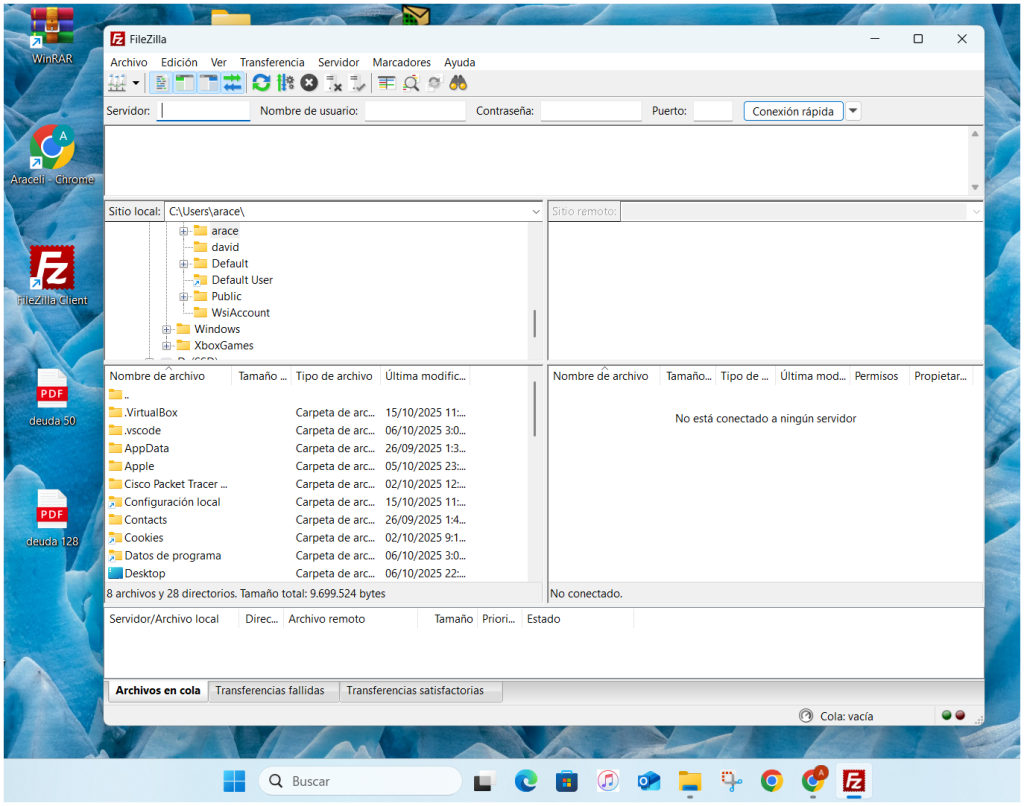Toggle the message log display
Viewport: 1024px width, 806px height.
tap(160, 83)
